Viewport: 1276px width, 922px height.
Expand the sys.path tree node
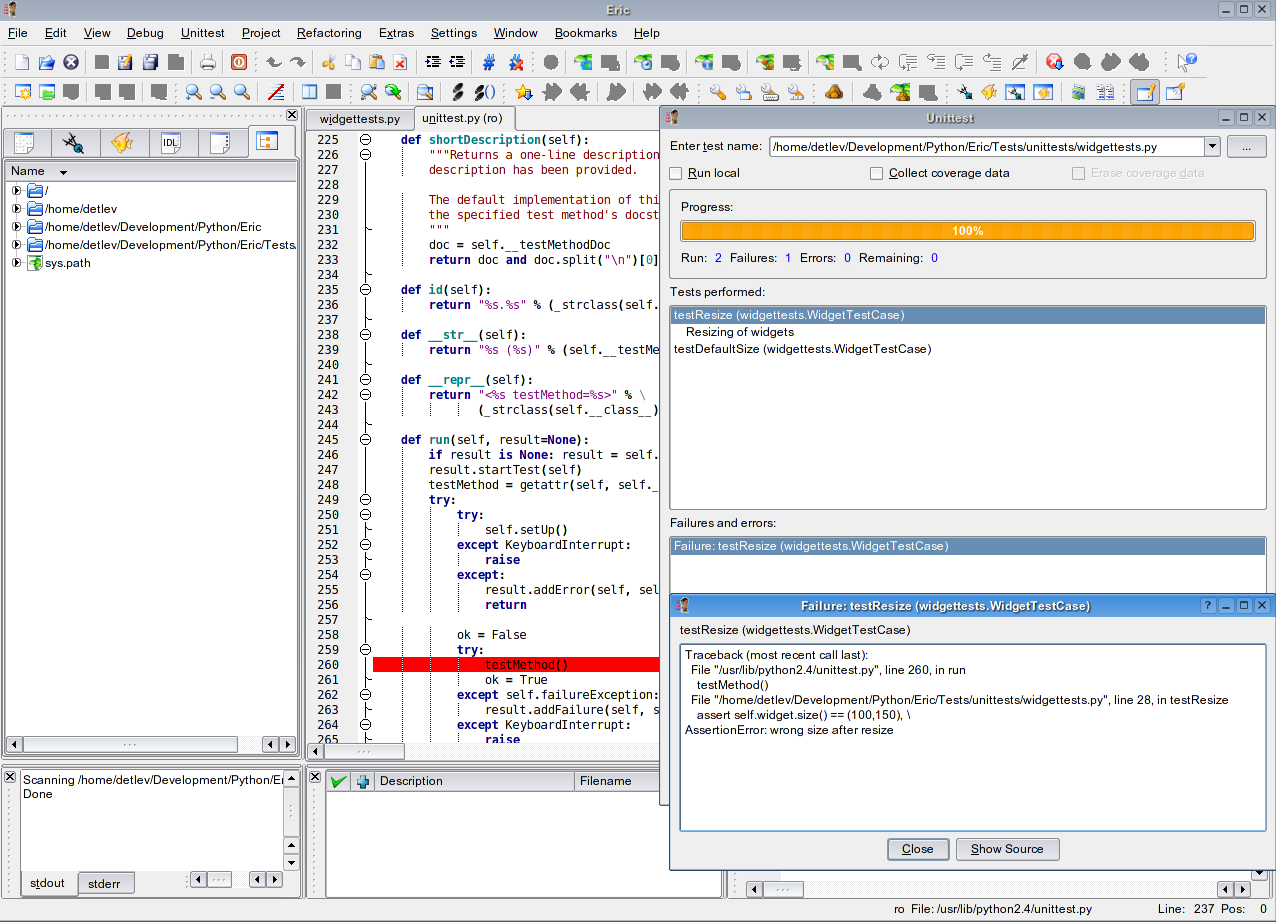[16, 263]
